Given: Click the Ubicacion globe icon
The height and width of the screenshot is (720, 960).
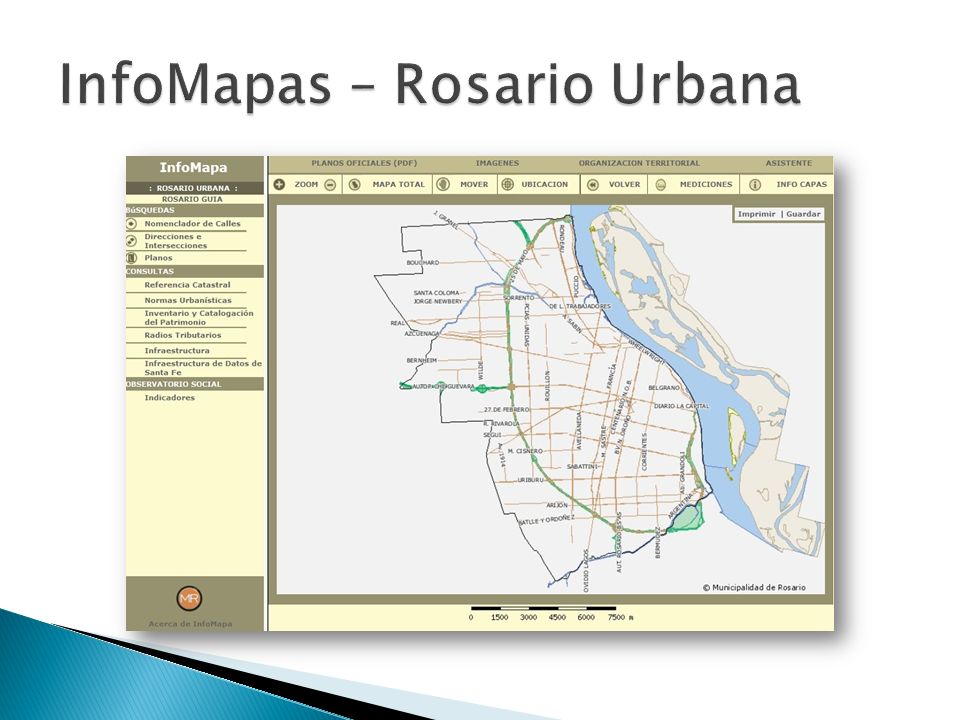Looking at the screenshot, I should pos(506,184).
